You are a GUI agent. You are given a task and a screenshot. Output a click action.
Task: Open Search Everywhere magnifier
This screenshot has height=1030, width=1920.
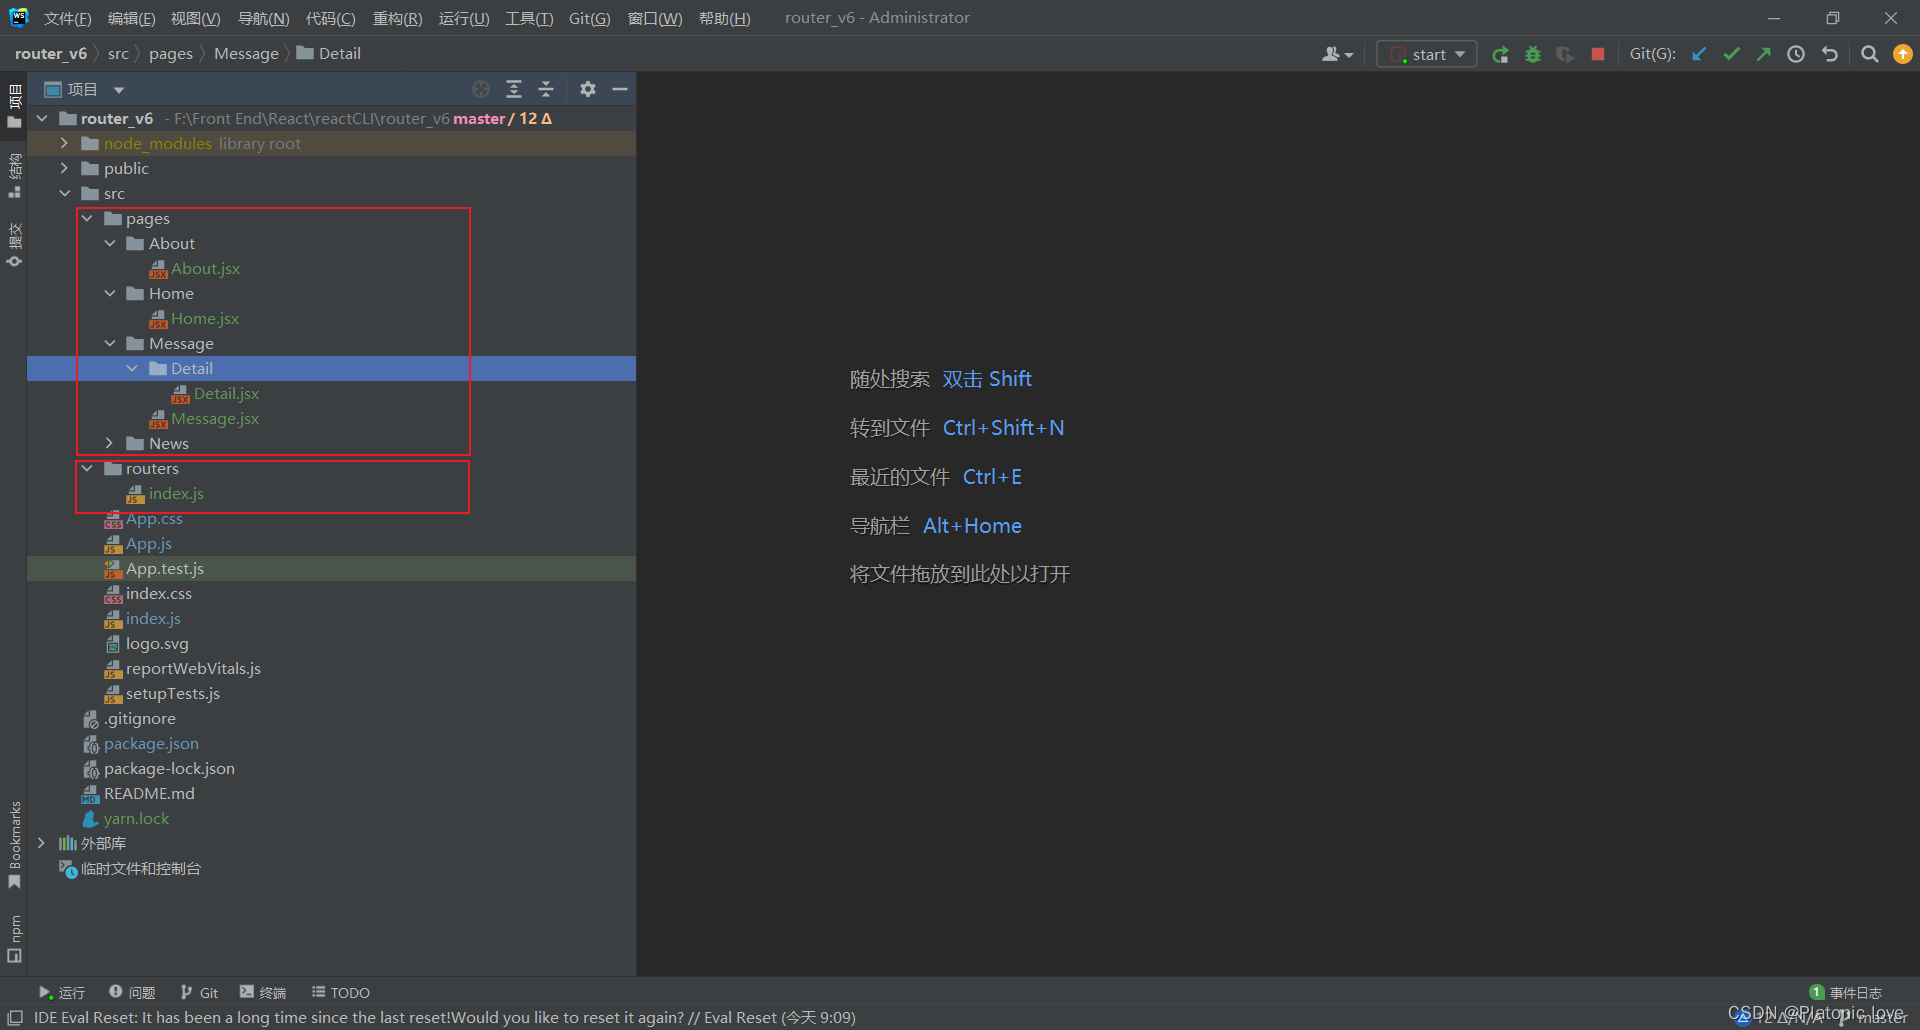1869,54
